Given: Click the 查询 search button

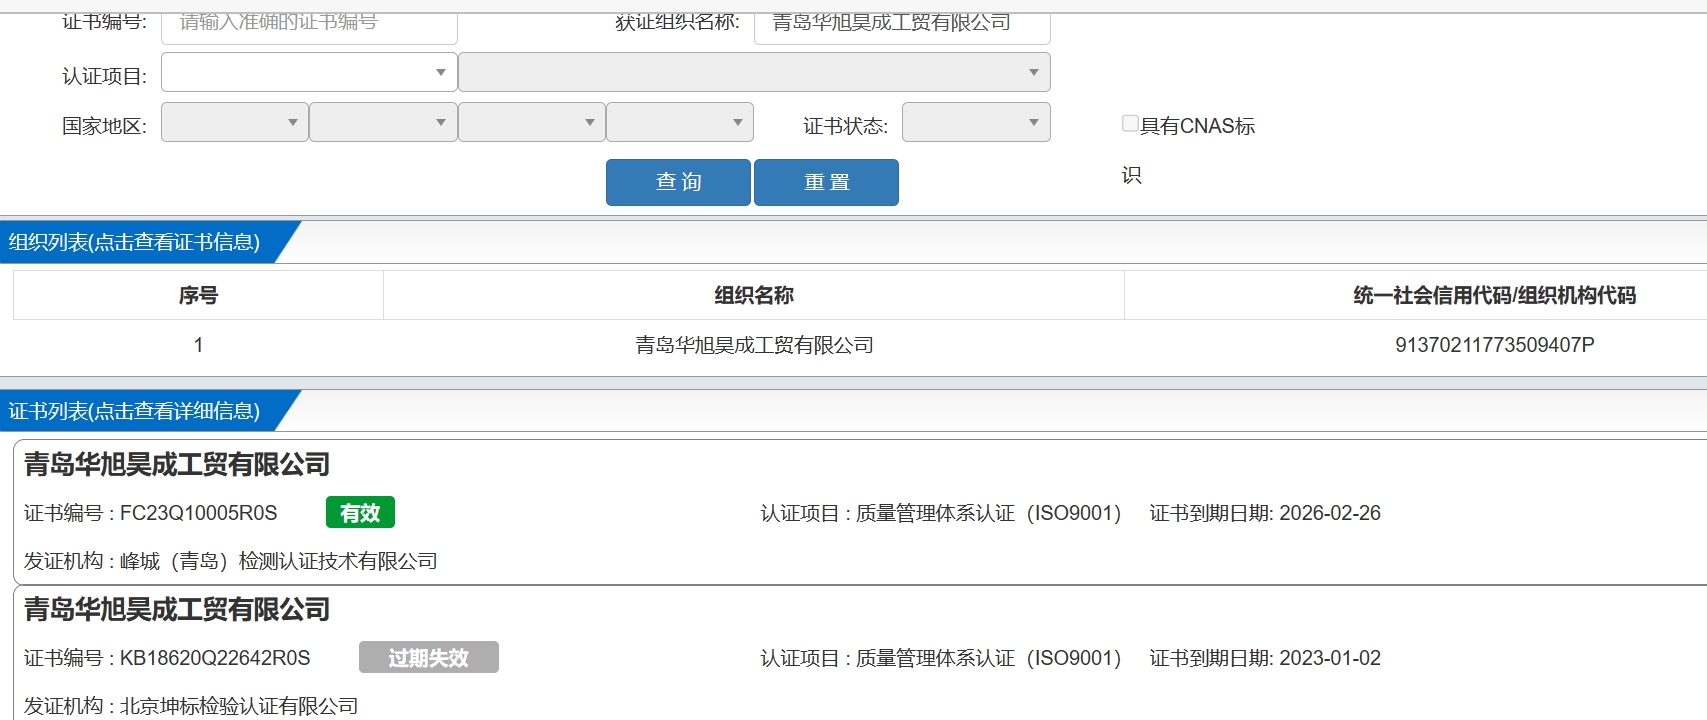Looking at the screenshot, I should 678,182.
